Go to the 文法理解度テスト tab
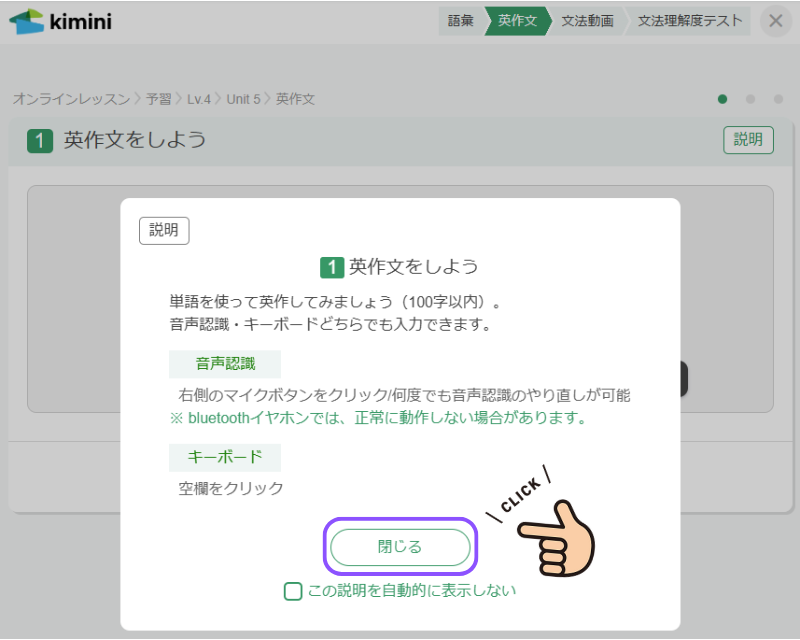800x640 pixels. pos(690,21)
